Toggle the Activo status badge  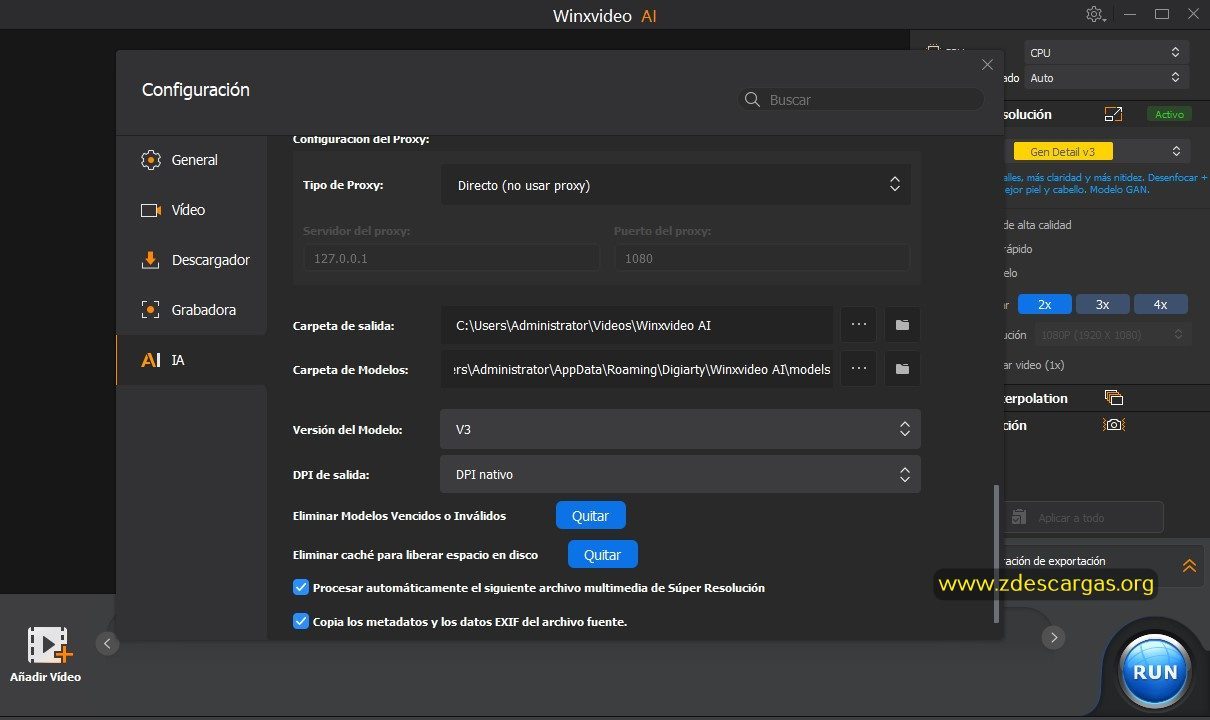pyautogui.click(x=1169, y=114)
